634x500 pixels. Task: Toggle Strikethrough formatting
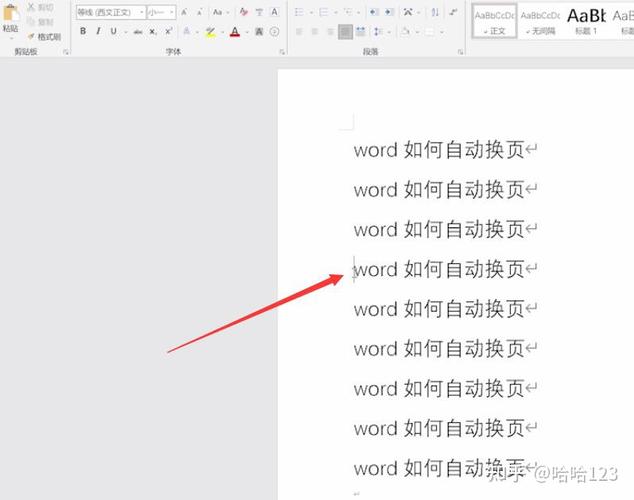138,31
